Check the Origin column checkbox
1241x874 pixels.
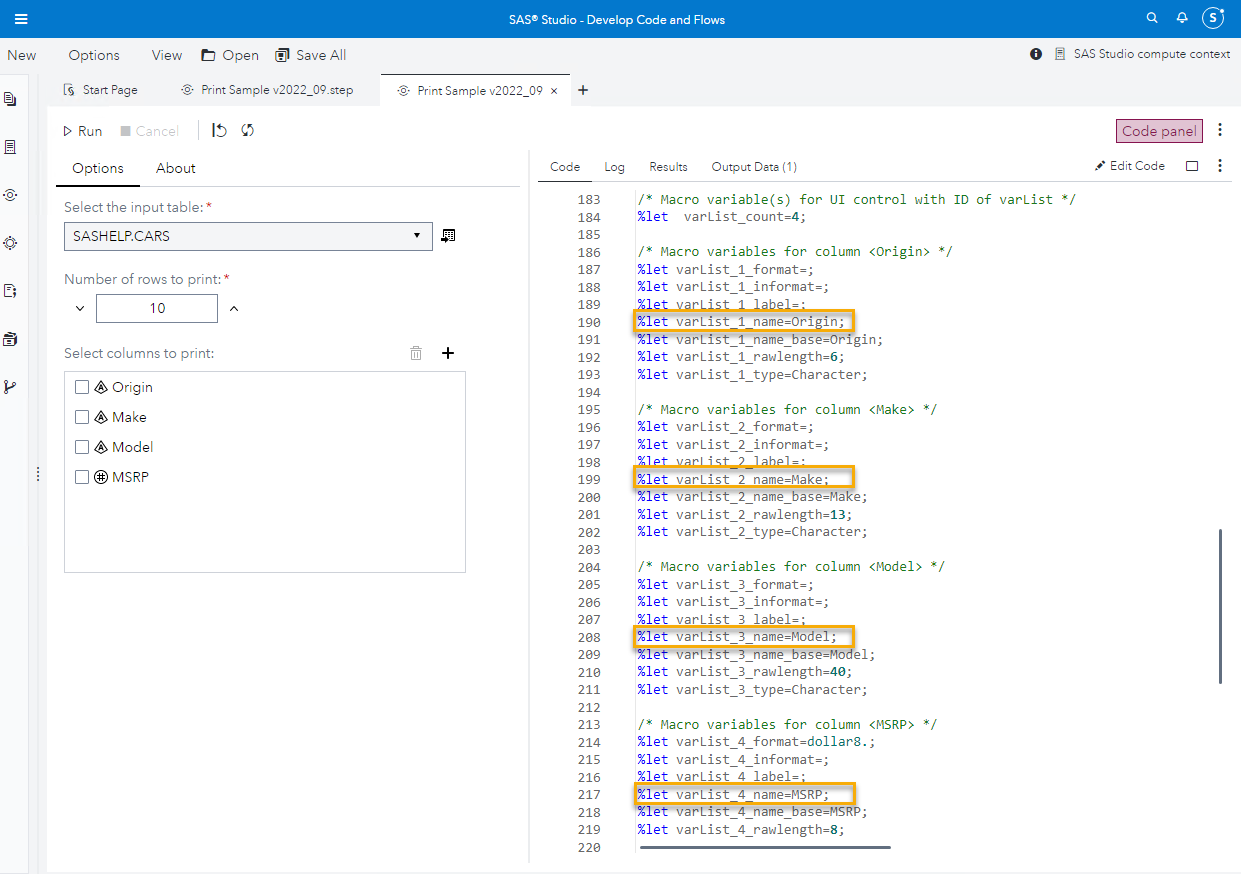(82, 386)
